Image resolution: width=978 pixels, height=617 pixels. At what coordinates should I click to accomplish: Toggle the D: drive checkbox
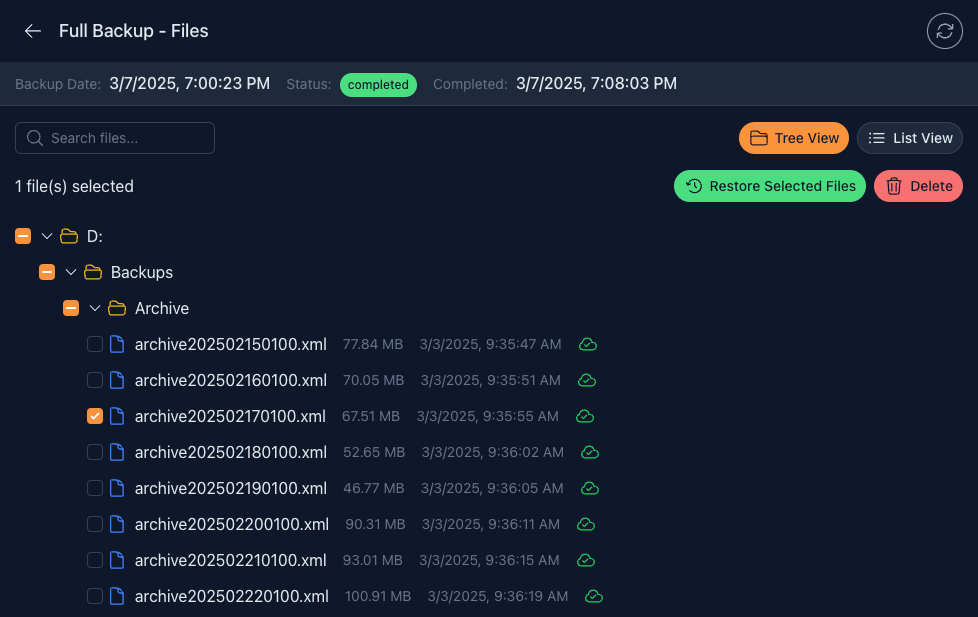[x=23, y=236]
